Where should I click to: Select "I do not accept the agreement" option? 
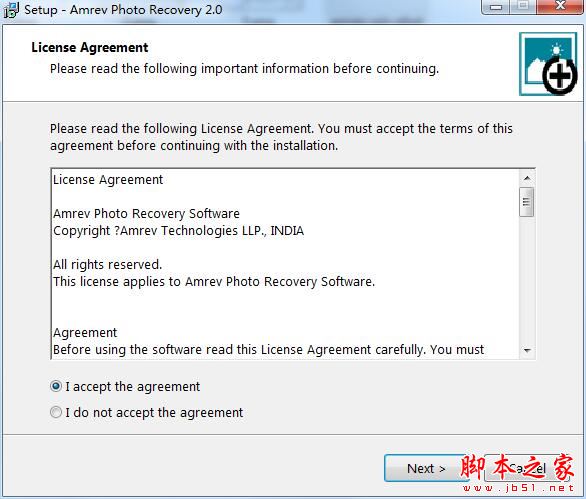point(56,412)
